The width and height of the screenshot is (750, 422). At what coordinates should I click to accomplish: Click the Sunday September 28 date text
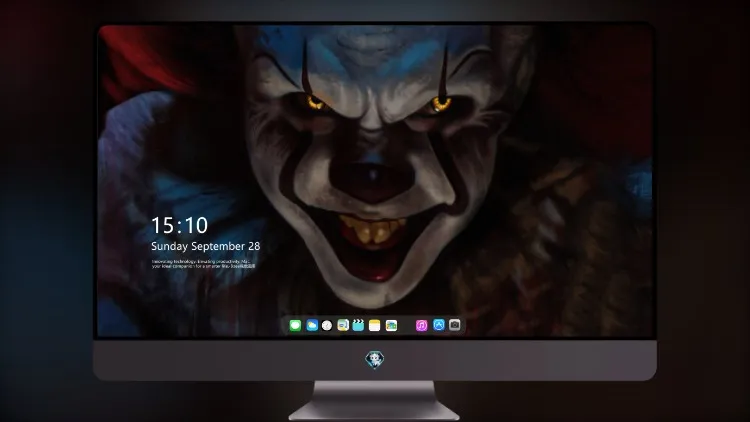pos(206,246)
